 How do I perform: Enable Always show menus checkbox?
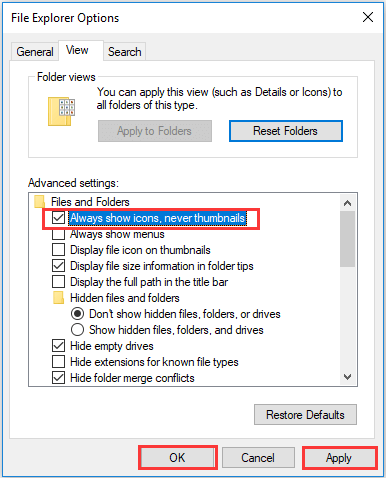58,234
